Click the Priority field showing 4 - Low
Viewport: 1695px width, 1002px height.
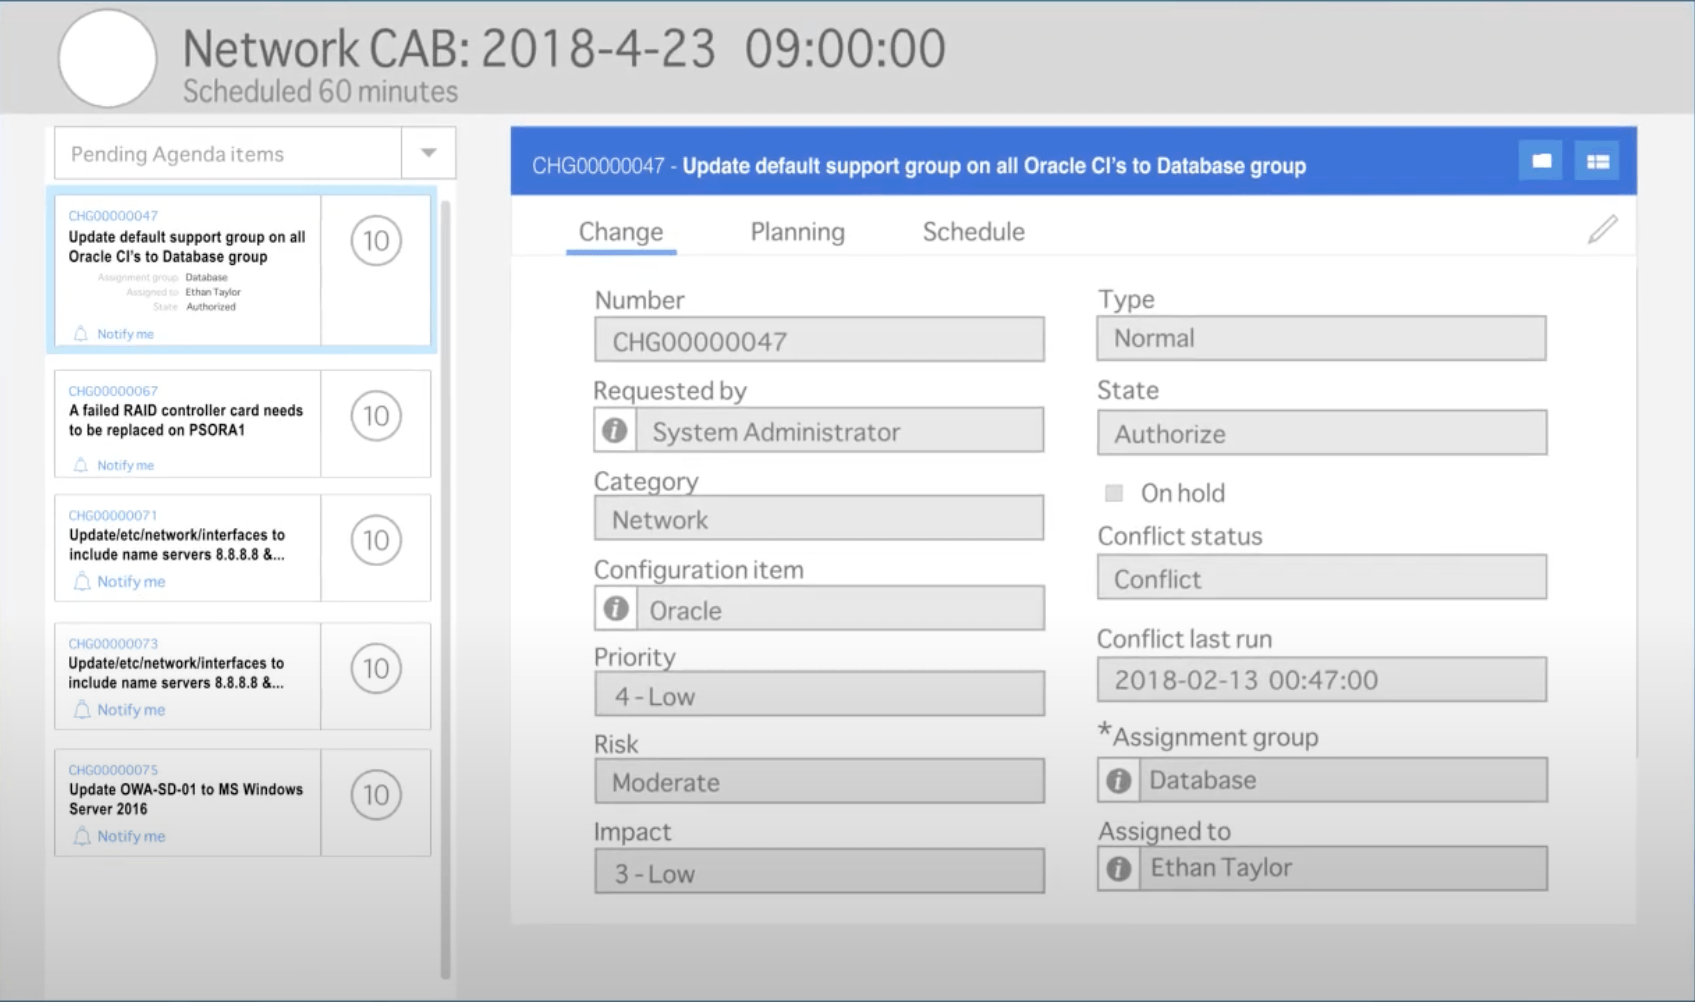pos(818,696)
